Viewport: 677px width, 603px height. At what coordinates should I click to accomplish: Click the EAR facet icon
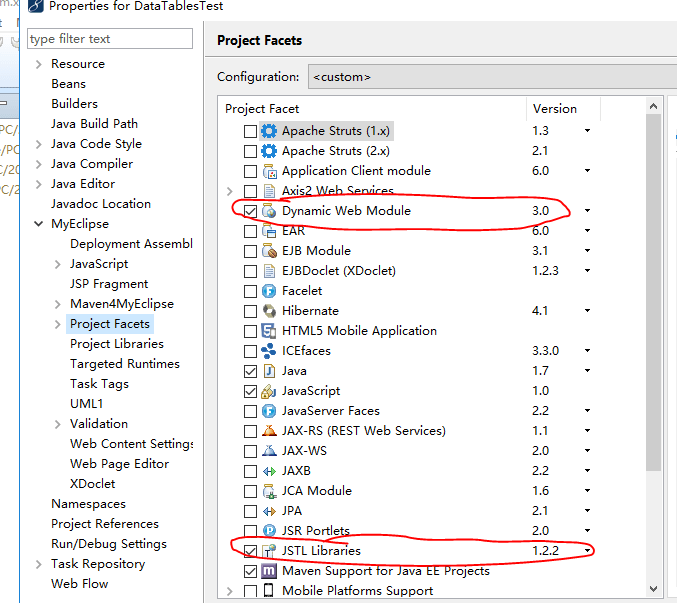pos(269,231)
